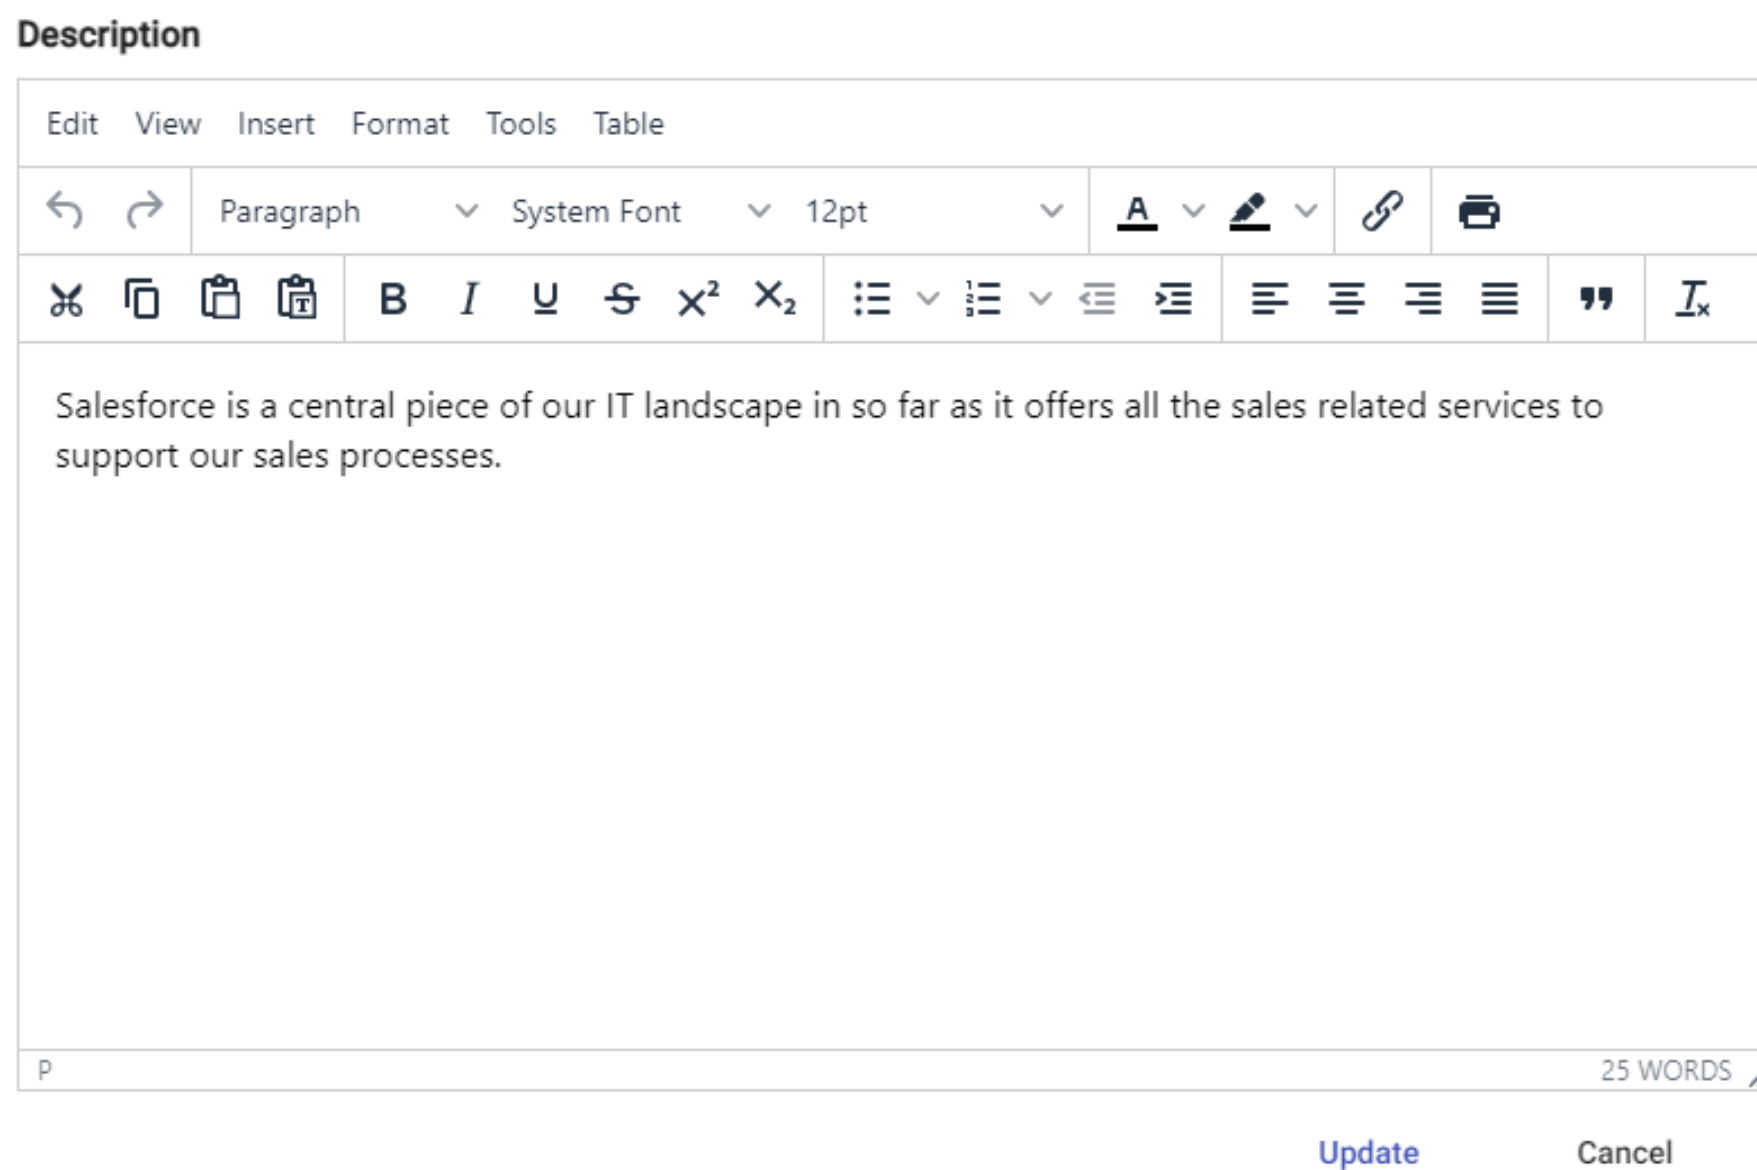Apply blockquote formatting
This screenshot has height=1170, width=1757.
(1596, 299)
